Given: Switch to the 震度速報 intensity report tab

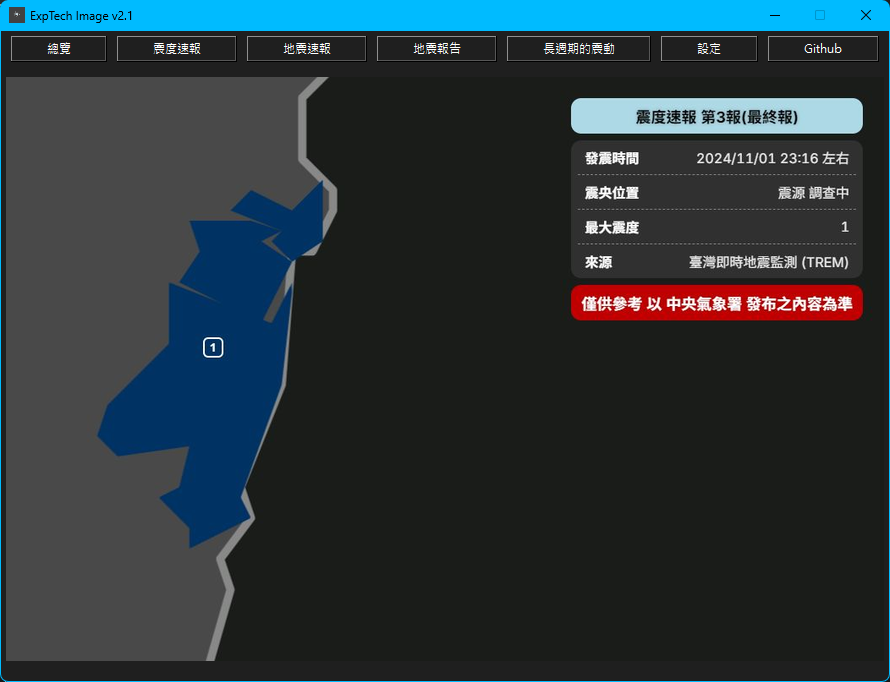Looking at the screenshot, I should (x=176, y=48).
